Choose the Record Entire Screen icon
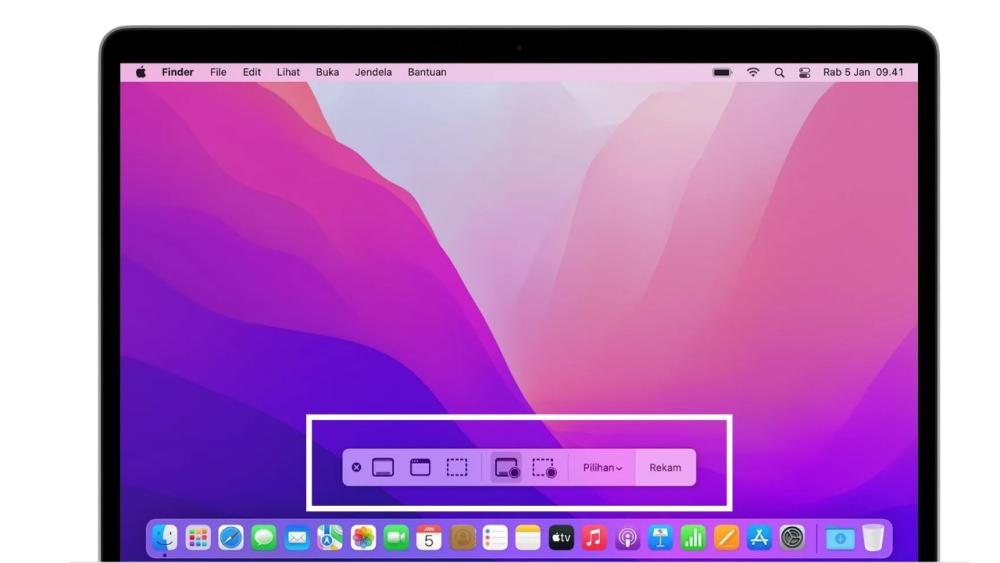Image resolution: width=1000 pixels, height=563 pixels. 507,468
